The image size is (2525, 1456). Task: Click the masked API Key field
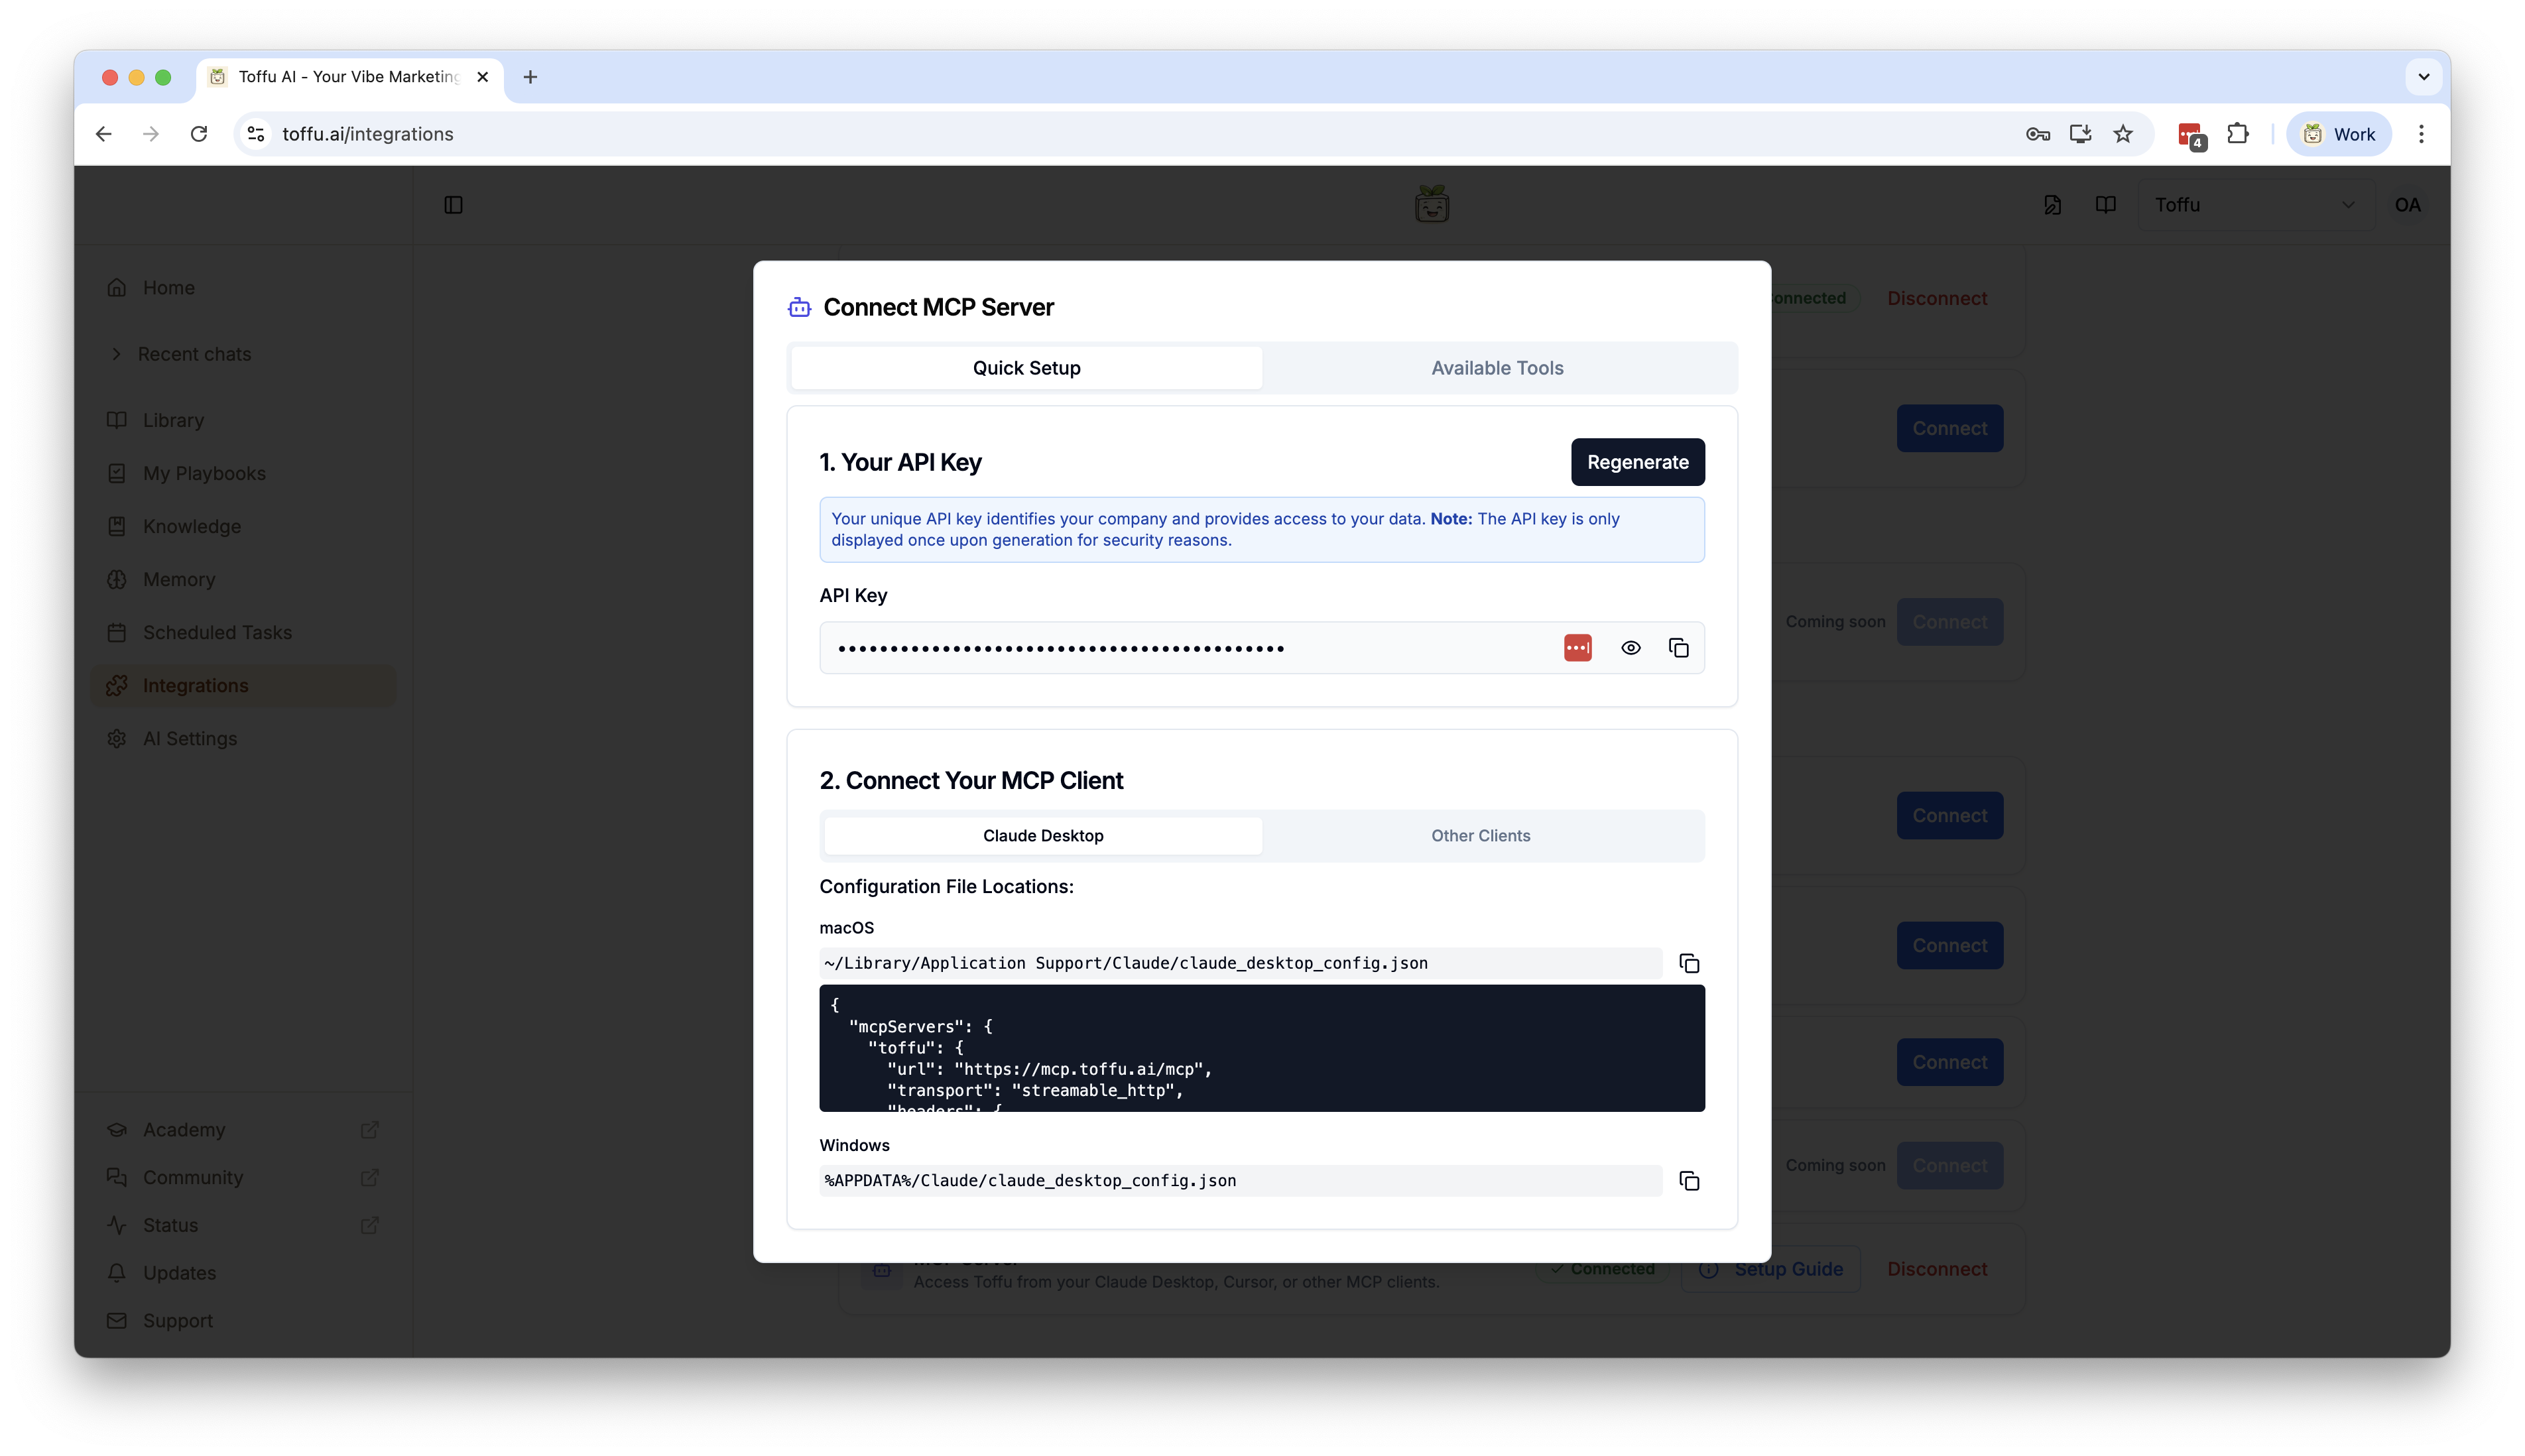1180,648
